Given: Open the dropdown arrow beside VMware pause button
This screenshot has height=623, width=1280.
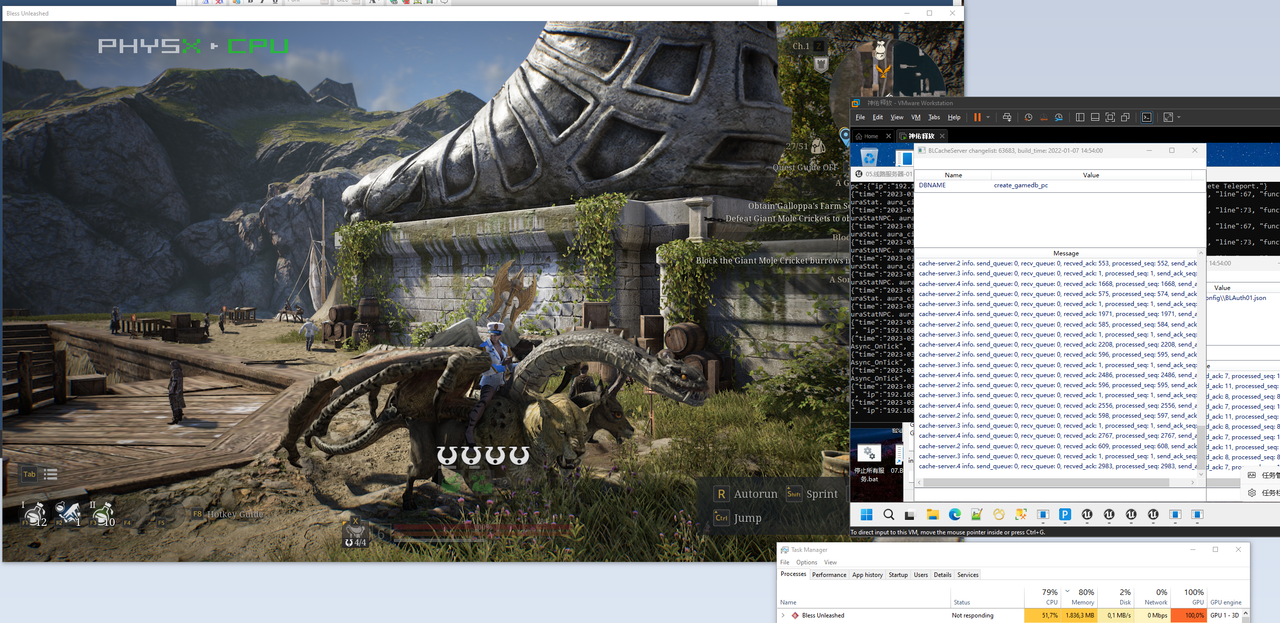Looking at the screenshot, I should [988, 117].
